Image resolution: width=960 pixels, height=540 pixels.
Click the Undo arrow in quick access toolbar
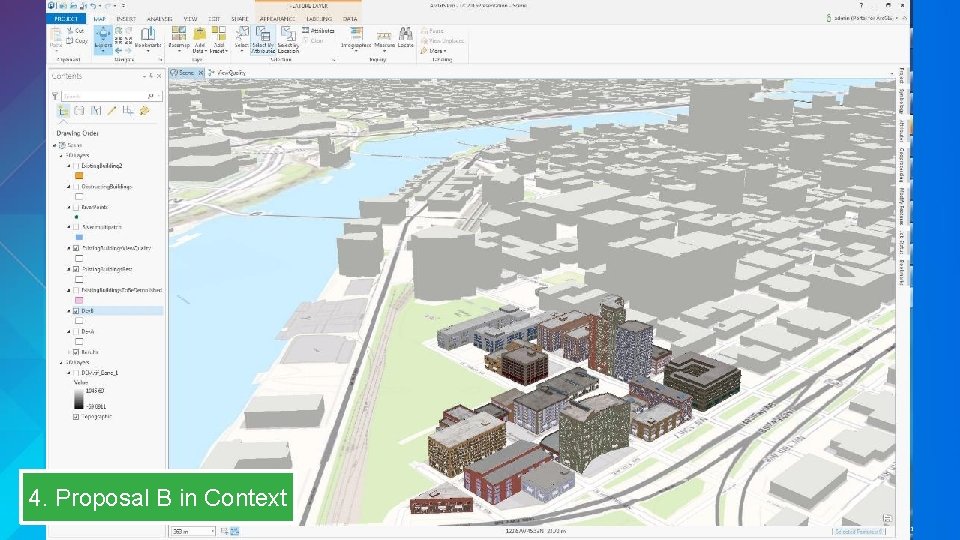(94, 6)
